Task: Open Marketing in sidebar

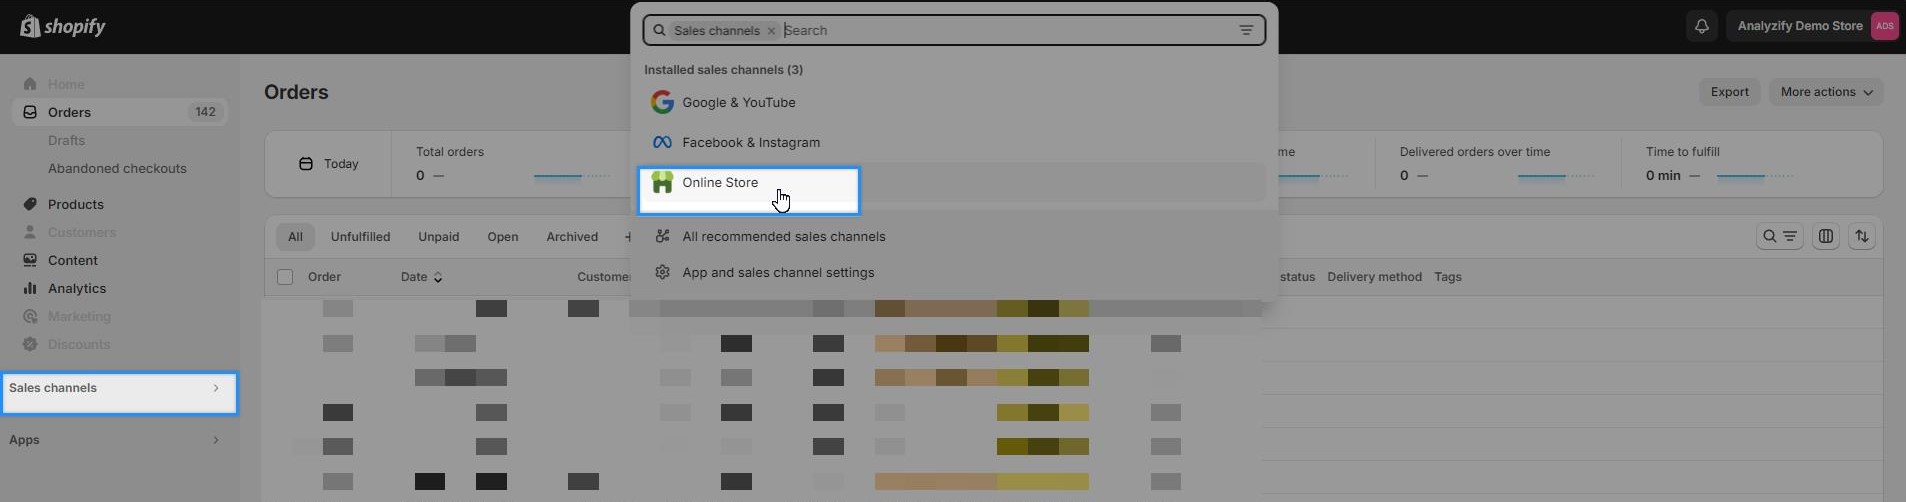Action: pyautogui.click(x=79, y=316)
